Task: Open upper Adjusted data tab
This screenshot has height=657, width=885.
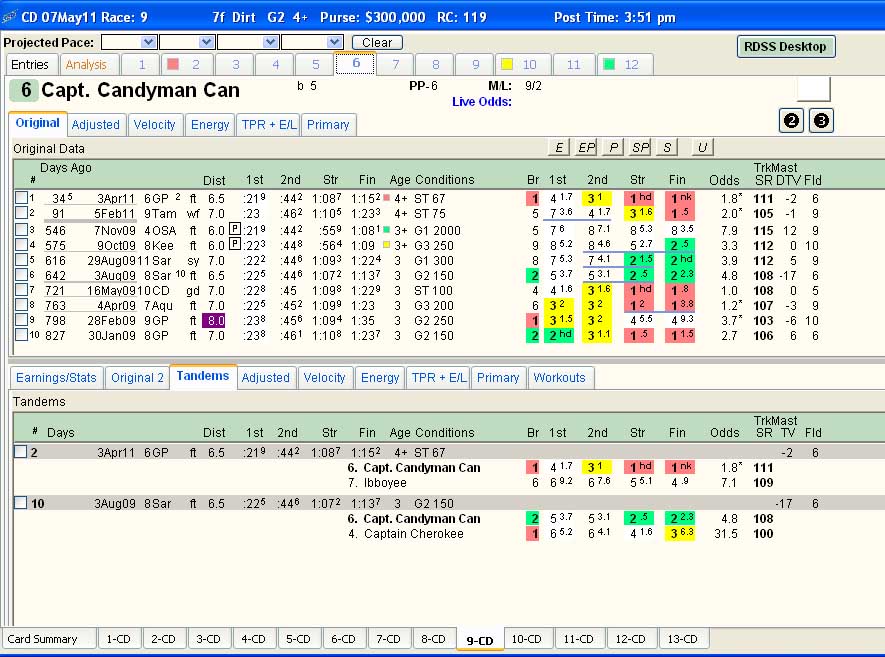Action: click(96, 125)
